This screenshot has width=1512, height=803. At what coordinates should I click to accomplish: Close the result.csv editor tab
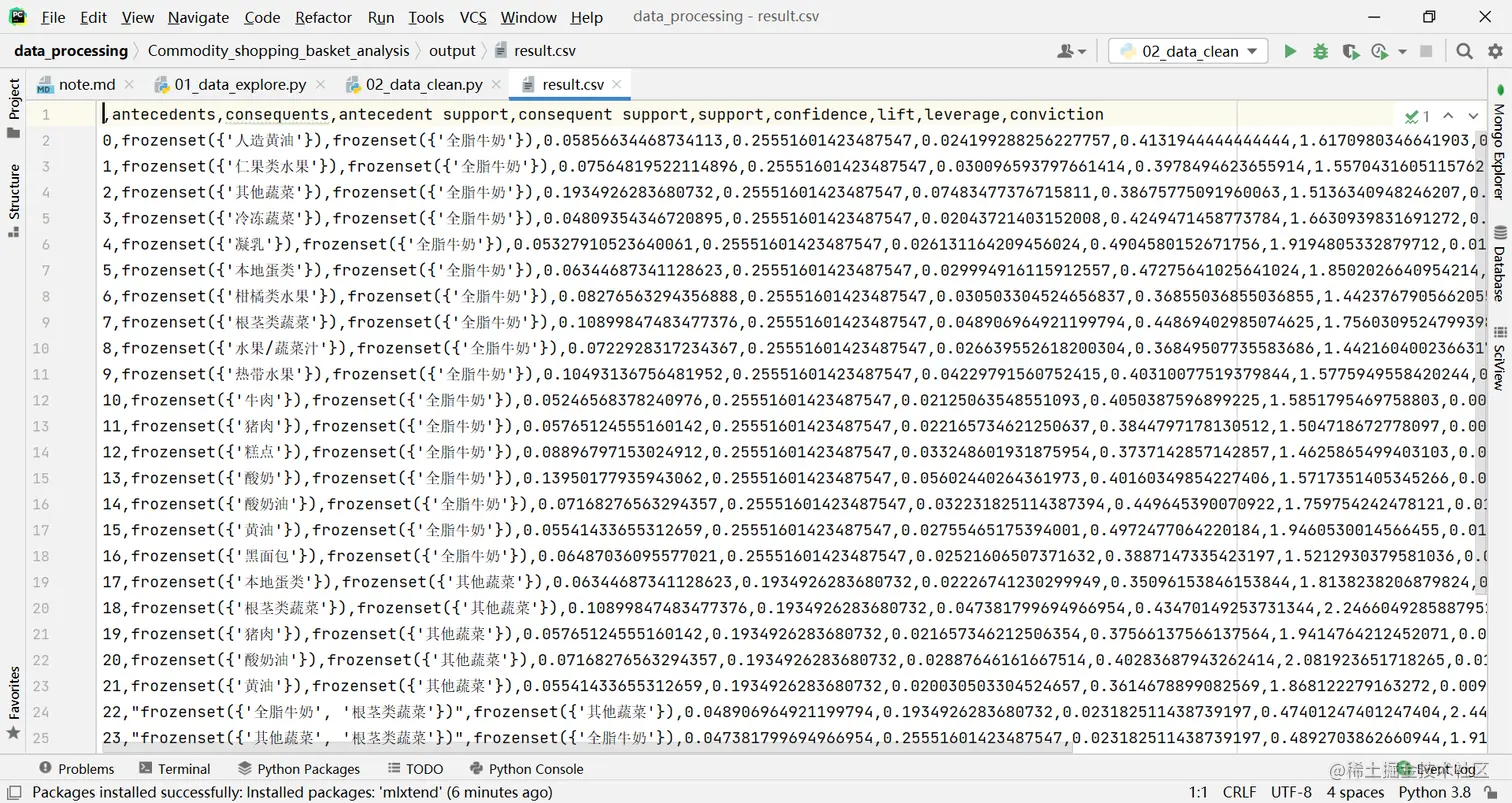point(617,85)
